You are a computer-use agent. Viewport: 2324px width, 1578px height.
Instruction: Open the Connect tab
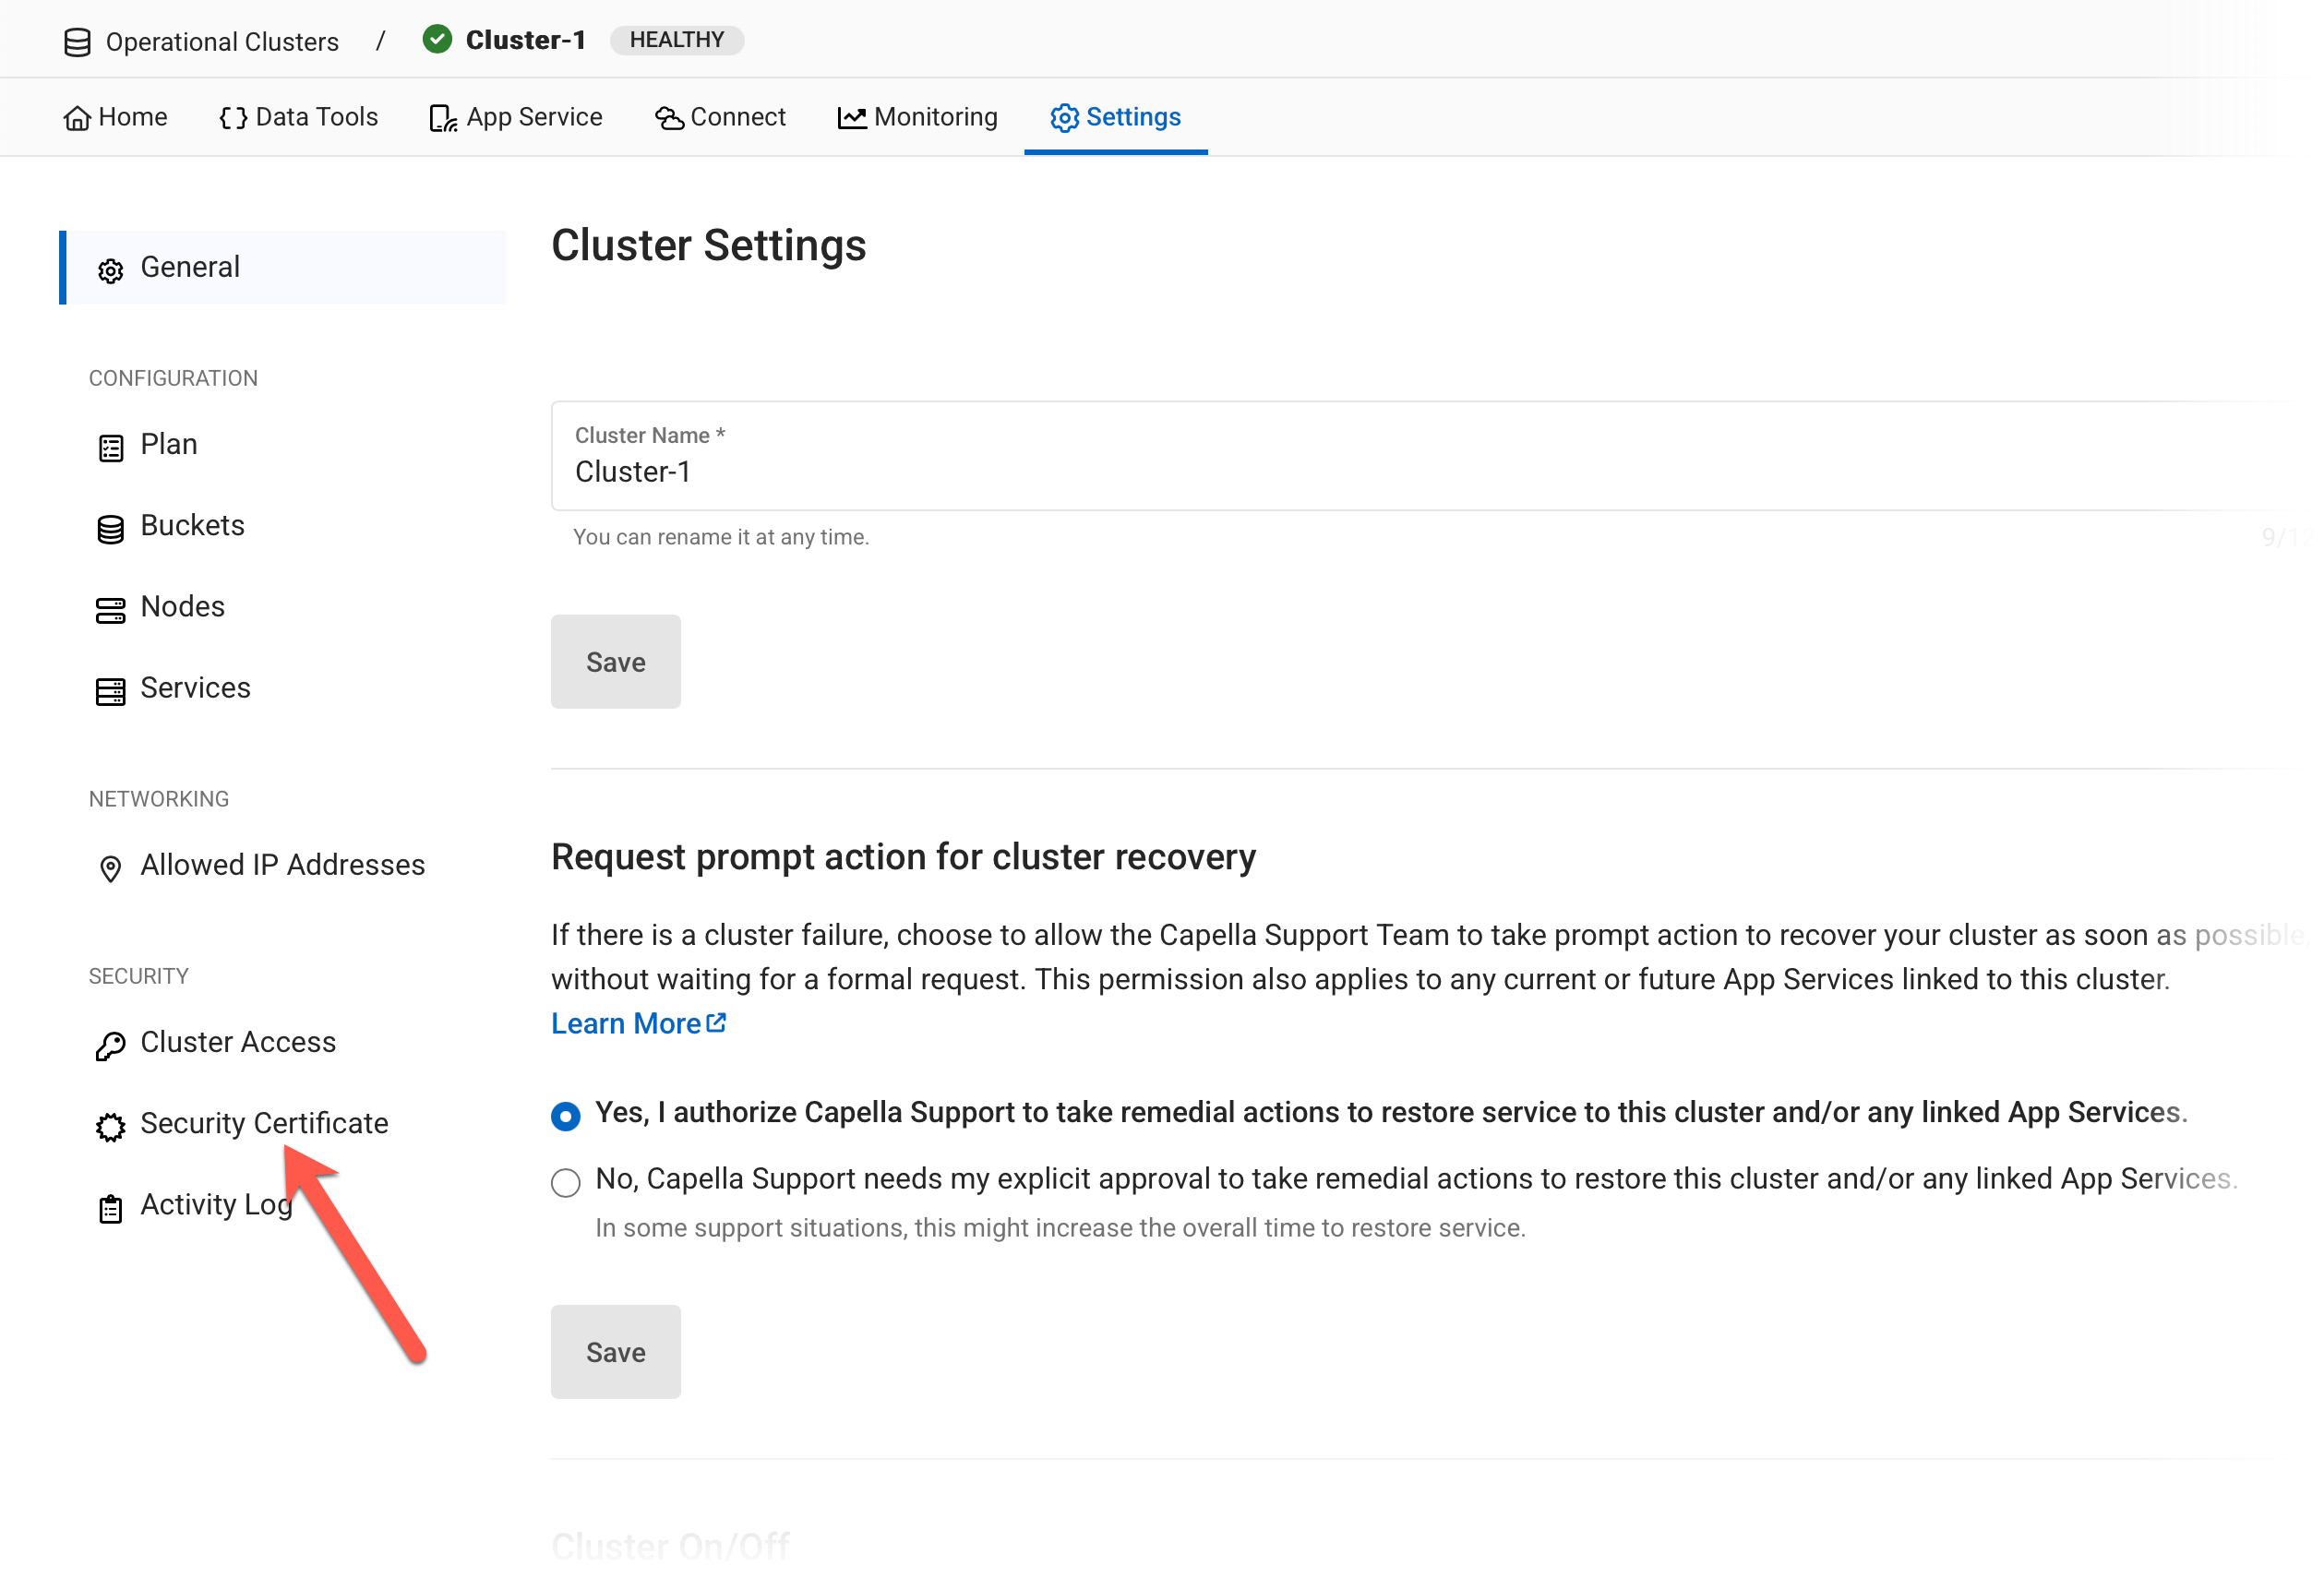[x=720, y=117]
